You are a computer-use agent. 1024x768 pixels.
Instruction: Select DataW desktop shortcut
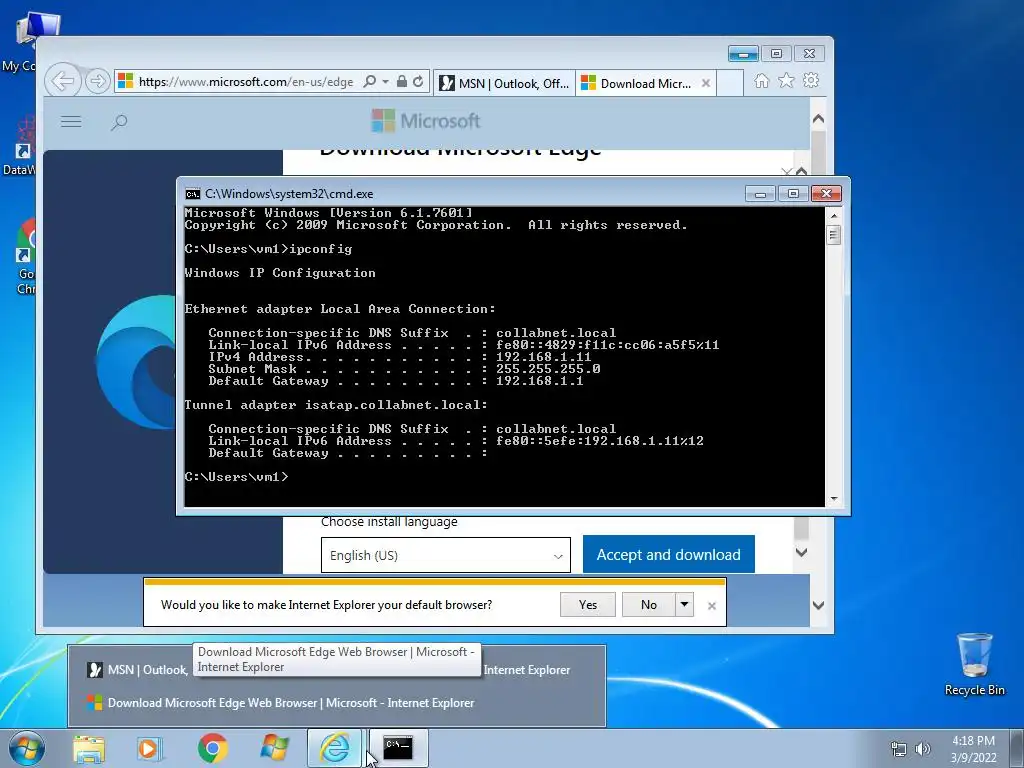[18, 145]
